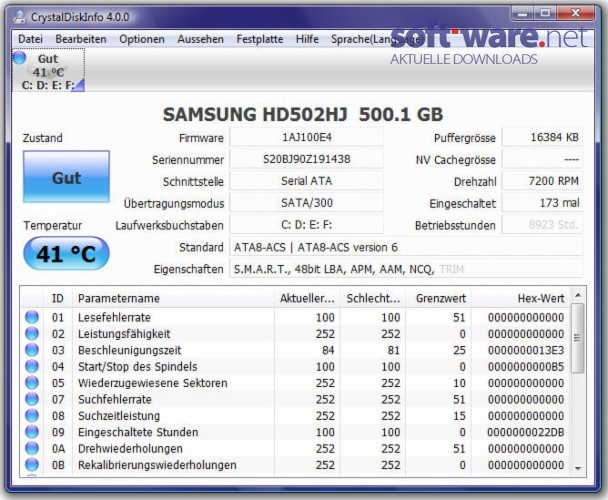Click the CrystalDiskInfo title bar app icon
608x500 pixels.
(x=19, y=17)
